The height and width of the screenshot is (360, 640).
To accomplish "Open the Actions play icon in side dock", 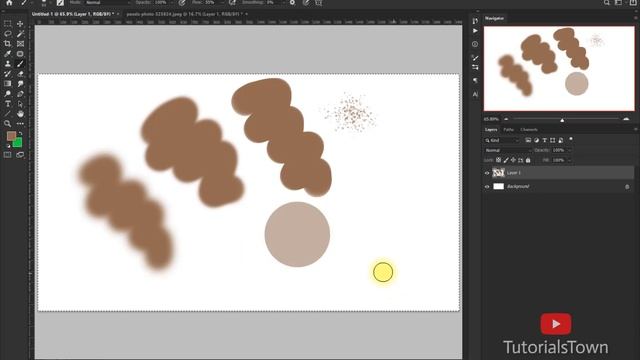I will tap(475, 31).
